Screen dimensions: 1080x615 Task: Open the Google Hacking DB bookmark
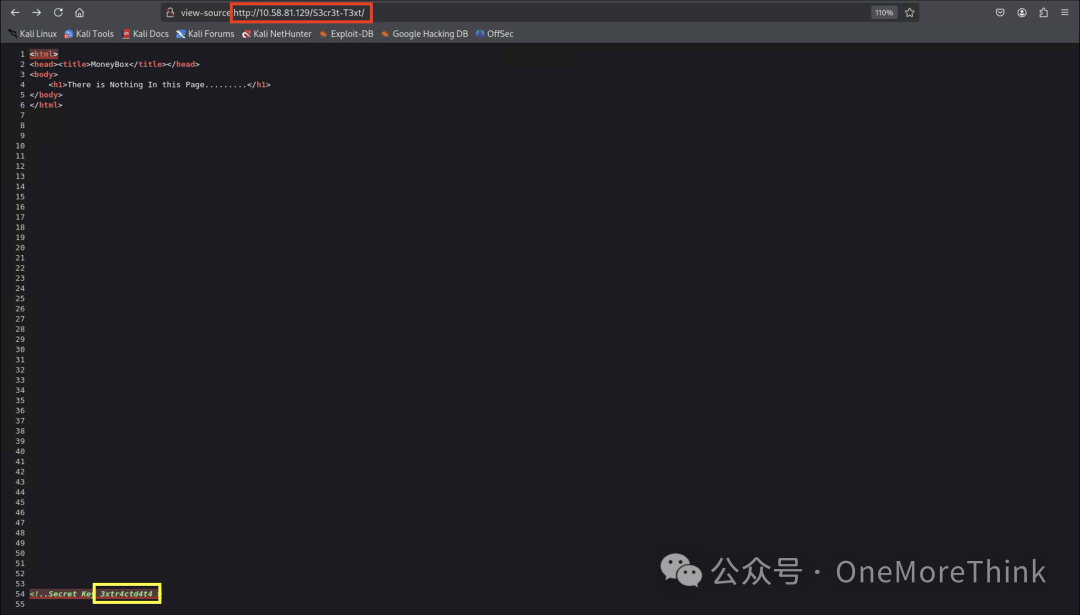pyautogui.click(x=424, y=34)
